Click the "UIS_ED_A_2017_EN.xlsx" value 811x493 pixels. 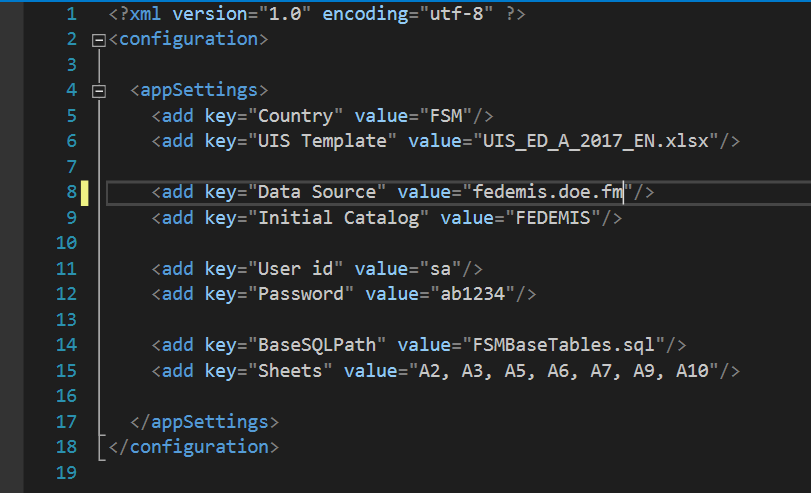point(596,141)
